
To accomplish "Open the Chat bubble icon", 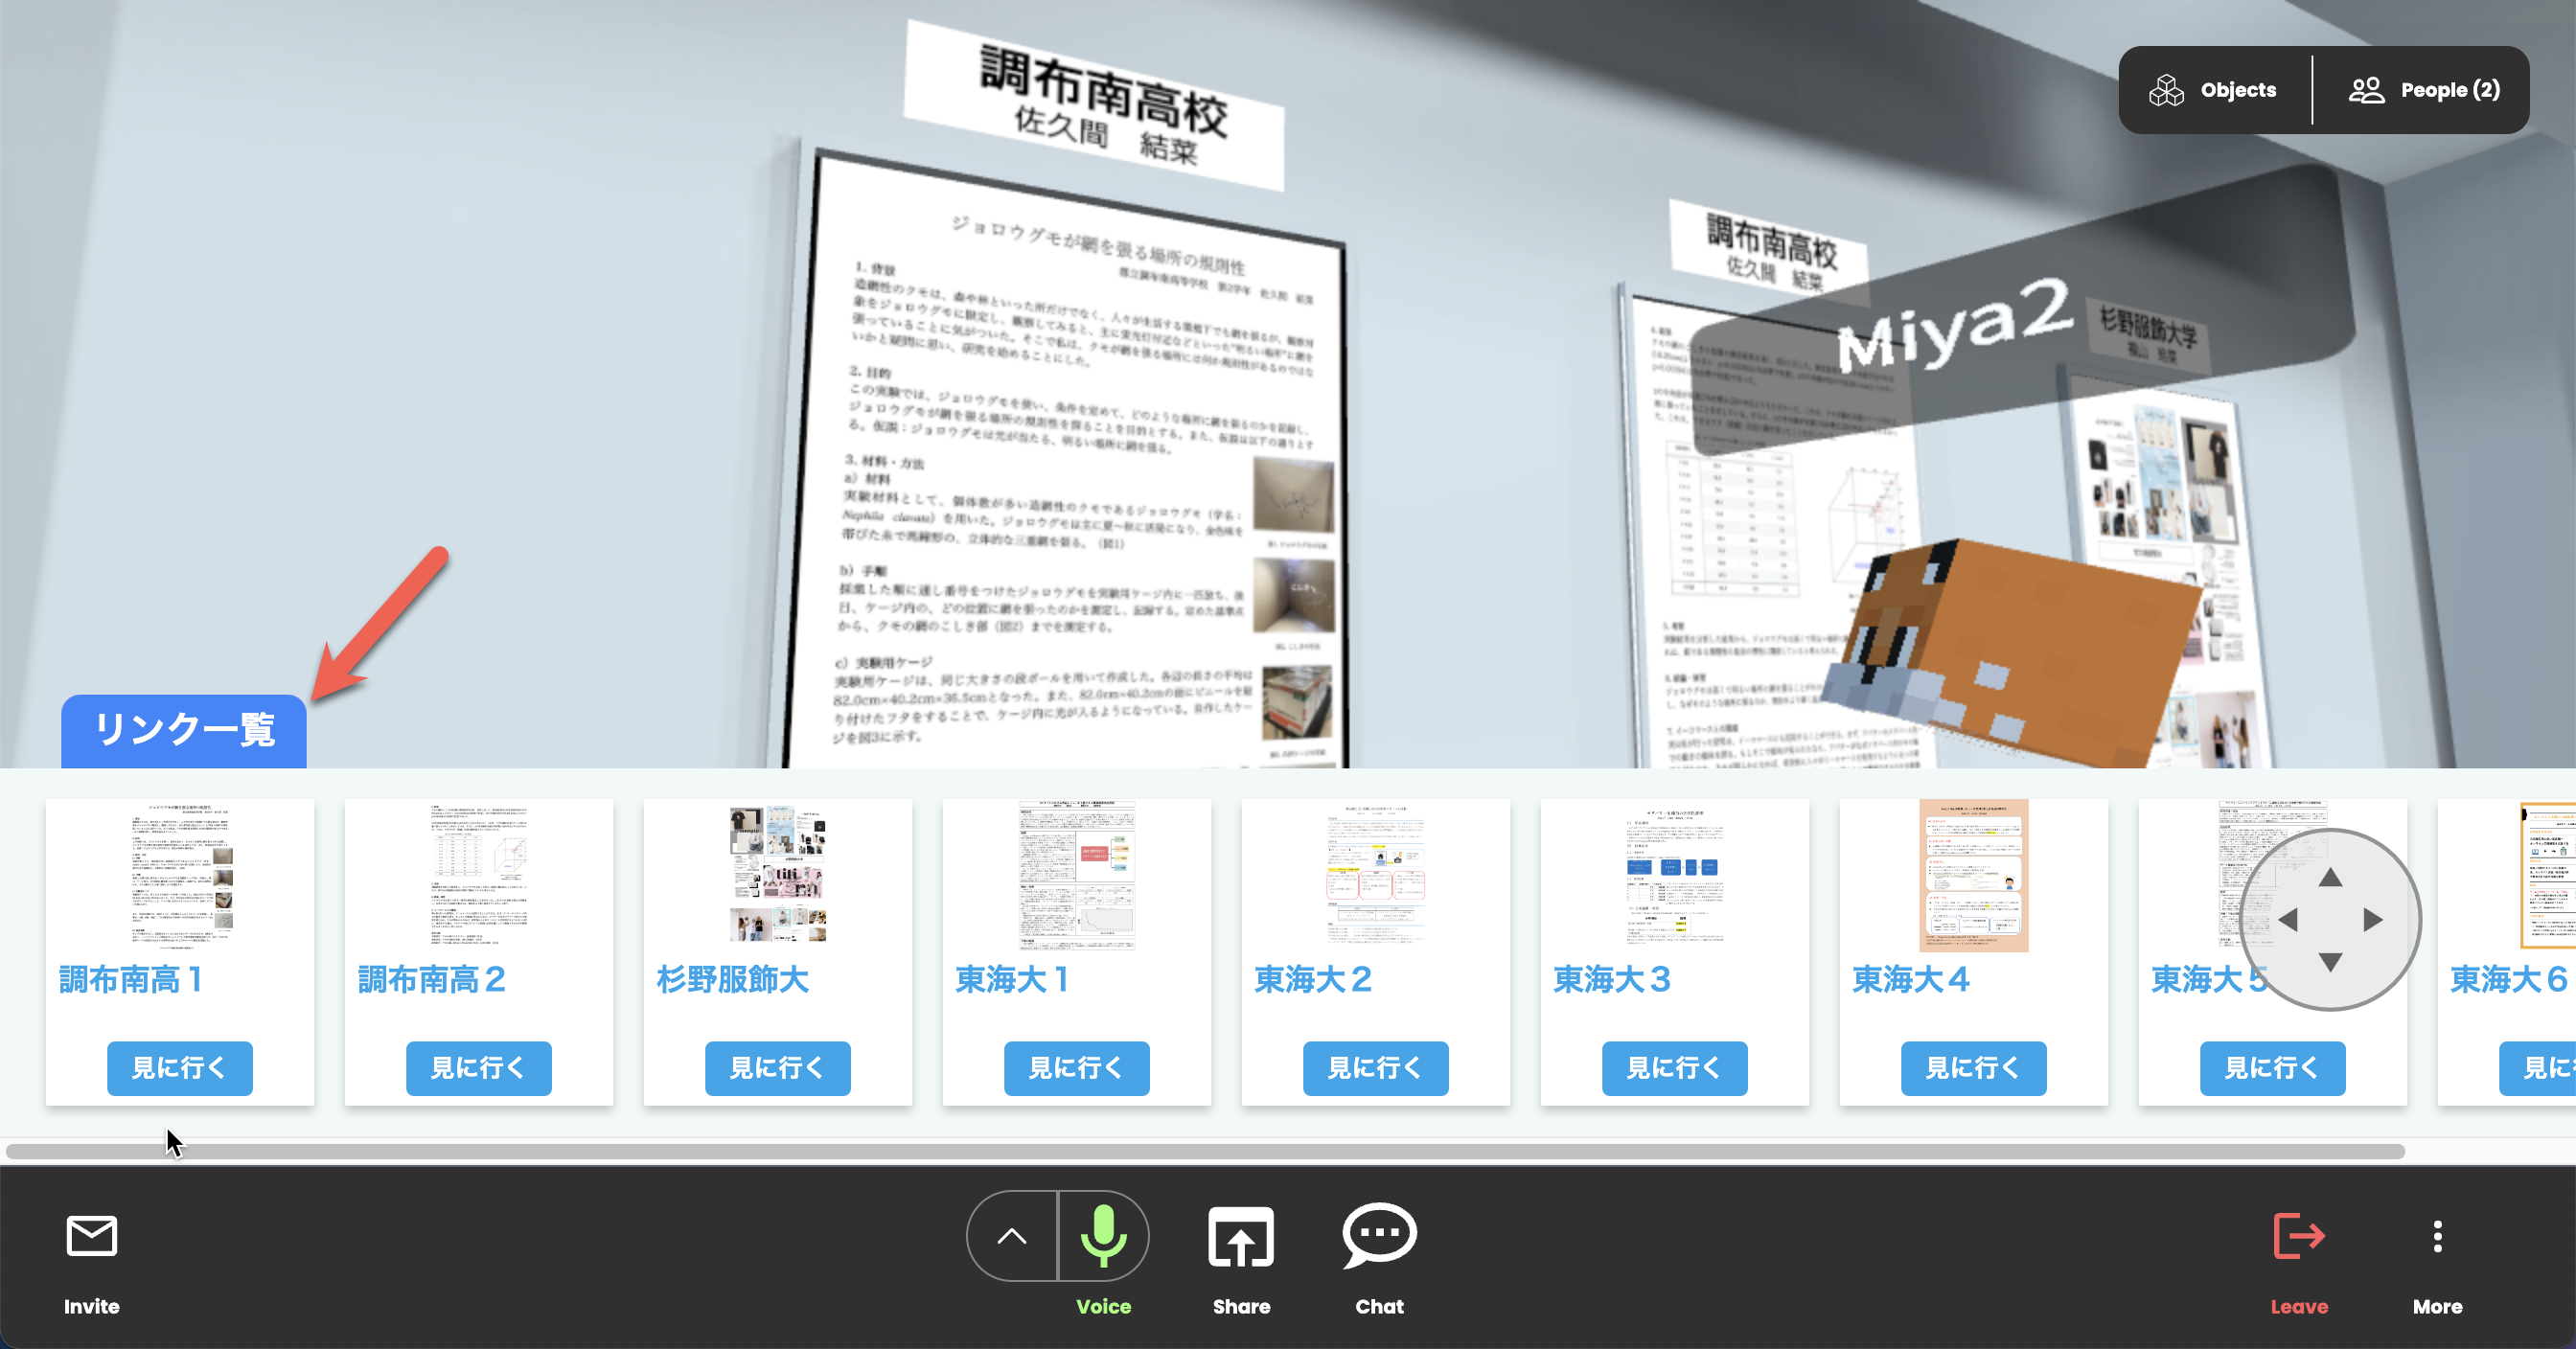I will (x=1379, y=1236).
